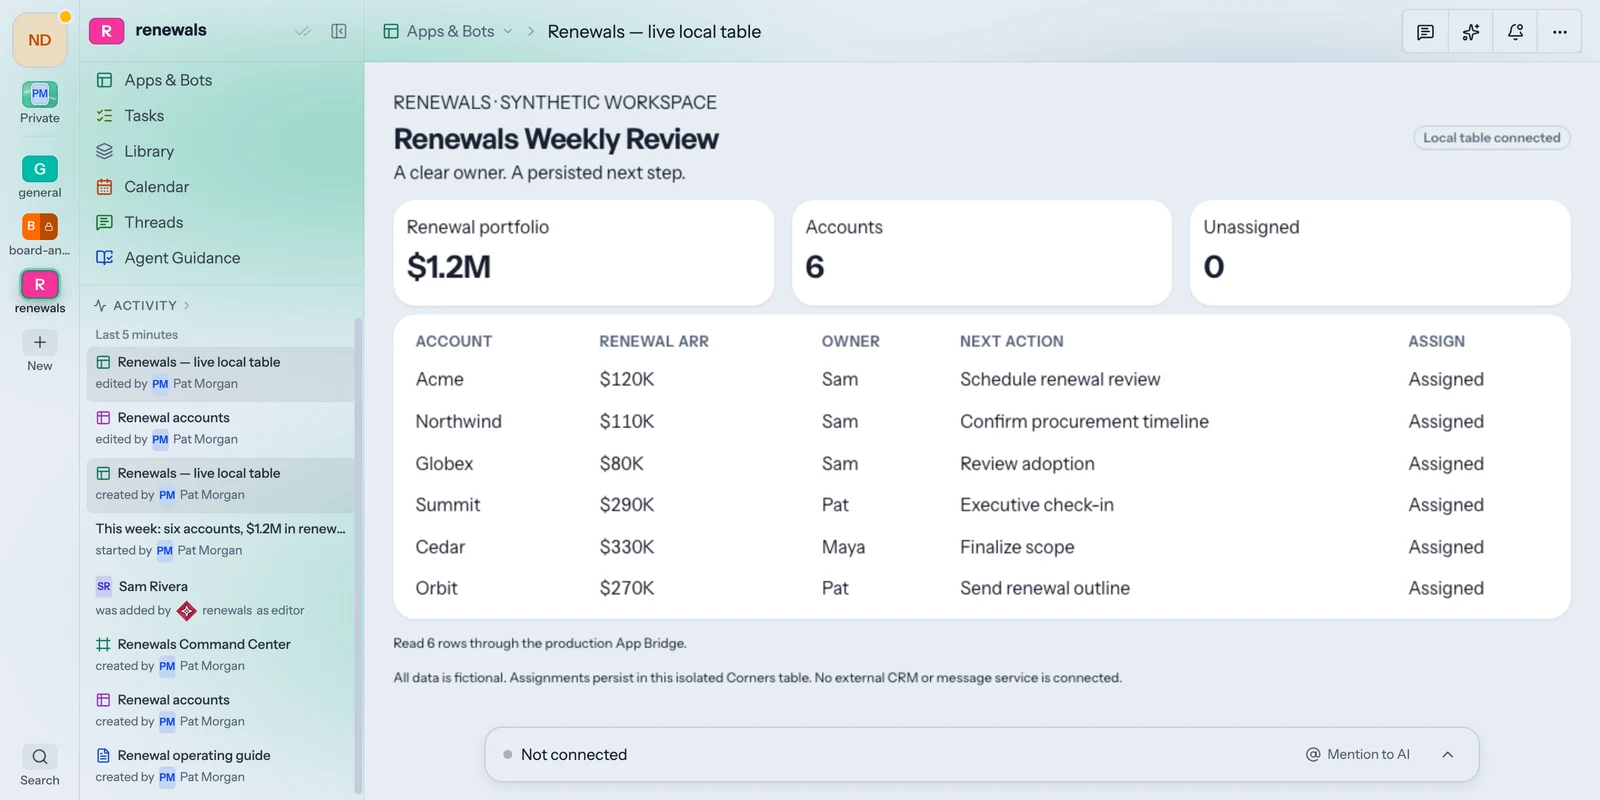Click the Renewal portfolio $1.2M card
Image resolution: width=1600 pixels, height=800 pixels.
pos(584,253)
